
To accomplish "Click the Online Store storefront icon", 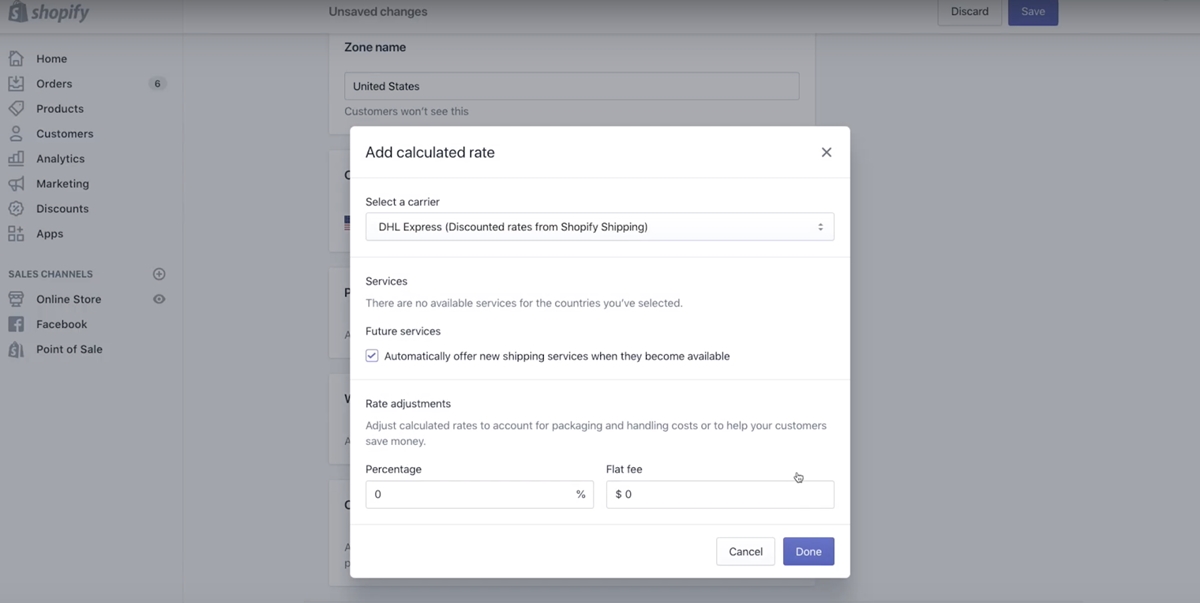I will [16, 299].
